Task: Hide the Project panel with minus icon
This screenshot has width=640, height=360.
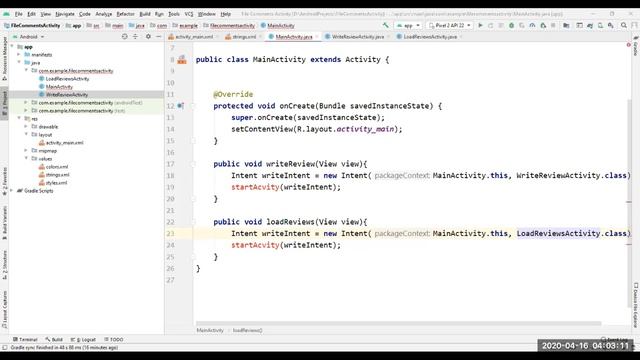Action: click(x=158, y=37)
